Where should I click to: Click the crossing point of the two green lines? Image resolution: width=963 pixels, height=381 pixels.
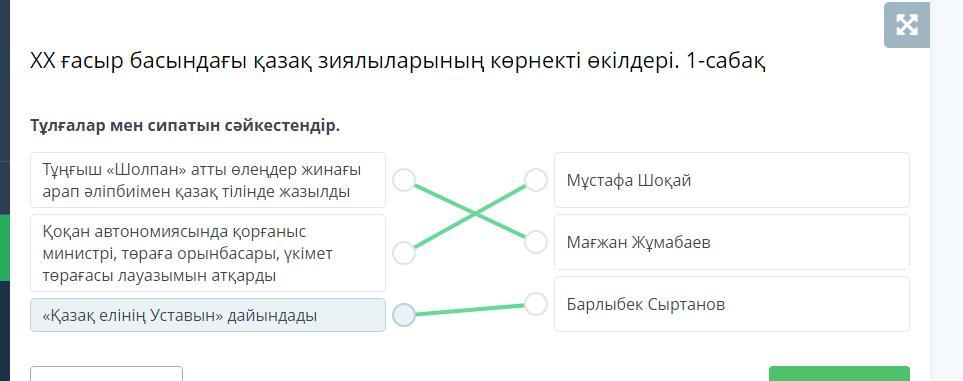(x=474, y=213)
